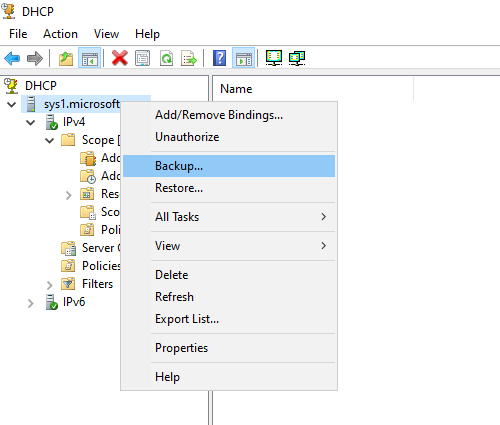
Task: Choose Unauthorize from context menu
Action: click(x=229, y=137)
